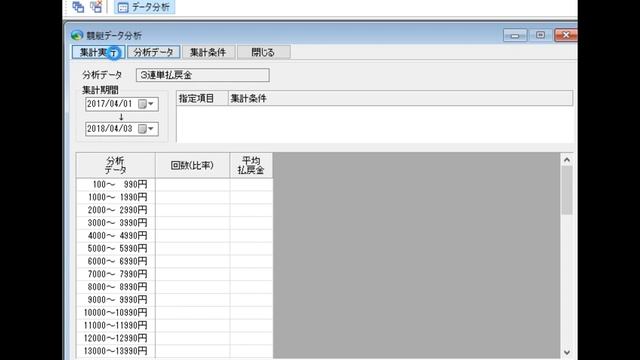Screen dimensions: 640x360
Task: Open the データ分析 toolbar item
Action: pos(144,7)
